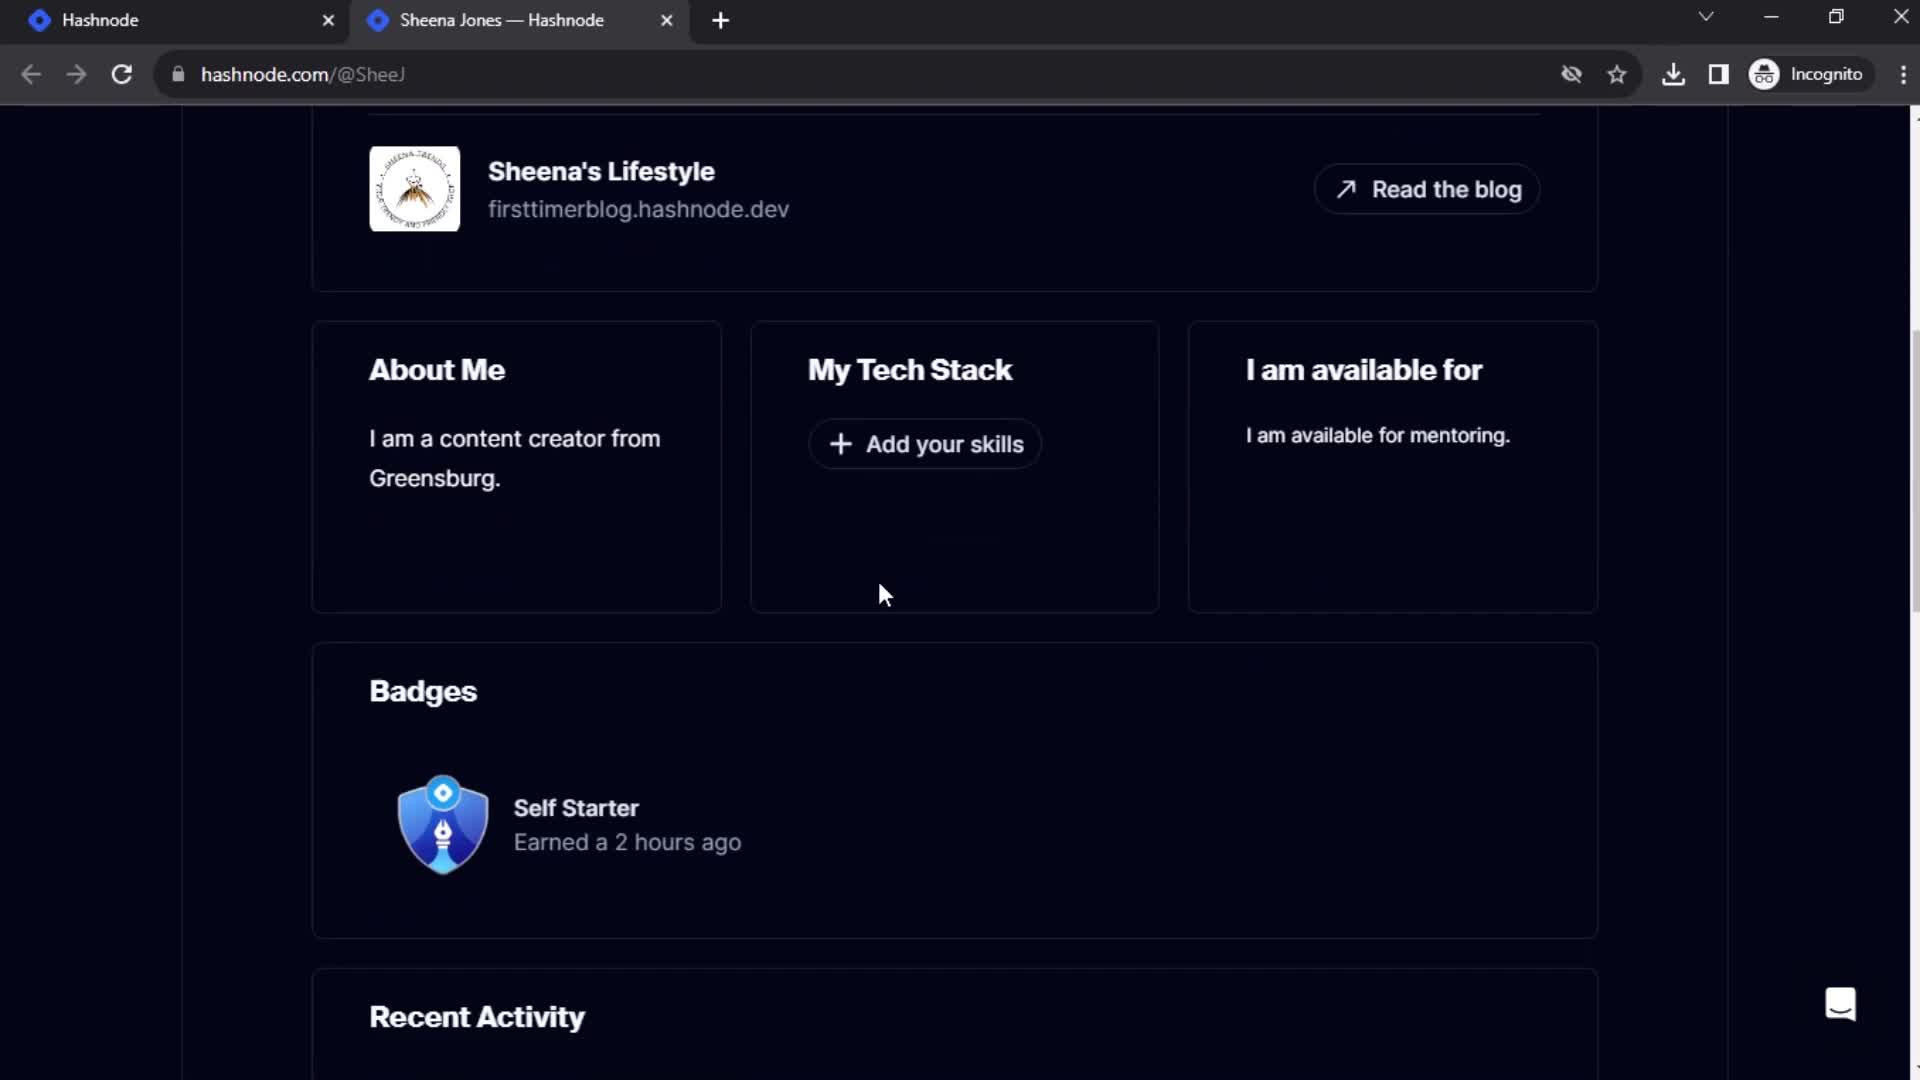This screenshot has width=1920, height=1080.
Task: Expand the Recent Activity section
Action: pos(477,1017)
